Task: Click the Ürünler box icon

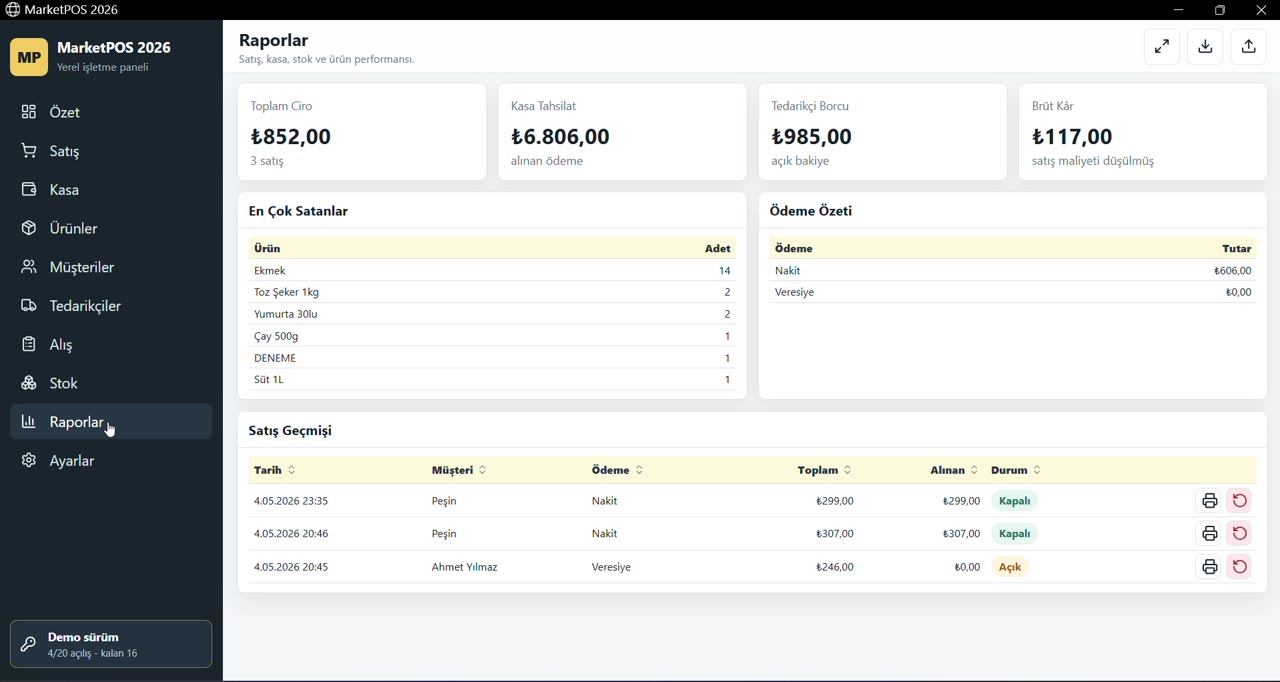Action: [x=29, y=228]
